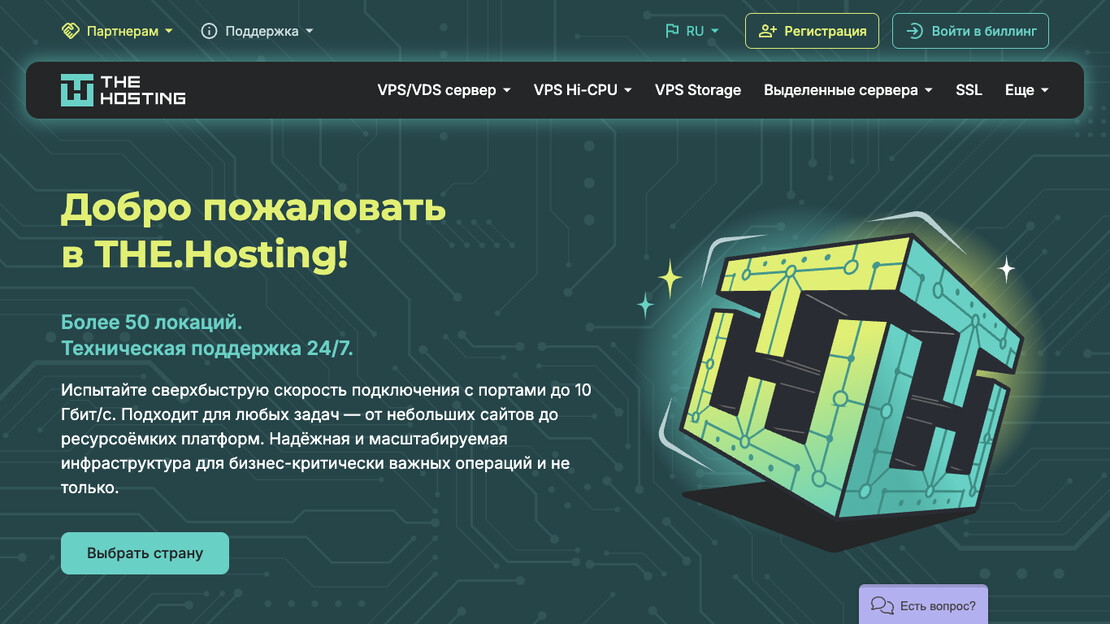
Task: Click the info circle icon beside Поддержка
Action: [209, 31]
